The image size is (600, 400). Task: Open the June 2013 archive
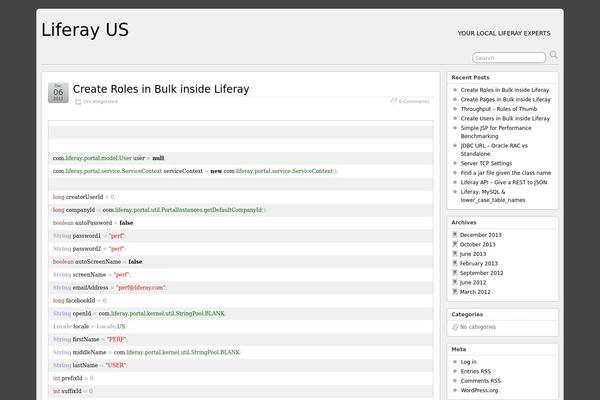coord(473,254)
